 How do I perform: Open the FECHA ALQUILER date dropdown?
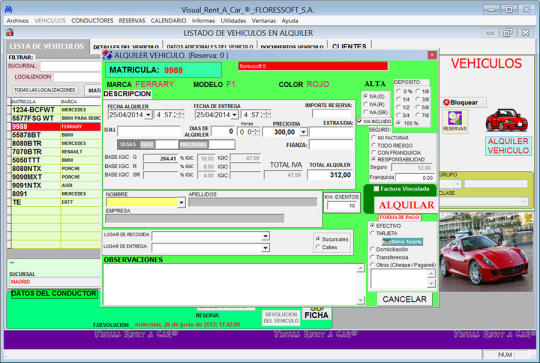(x=148, y=115)
